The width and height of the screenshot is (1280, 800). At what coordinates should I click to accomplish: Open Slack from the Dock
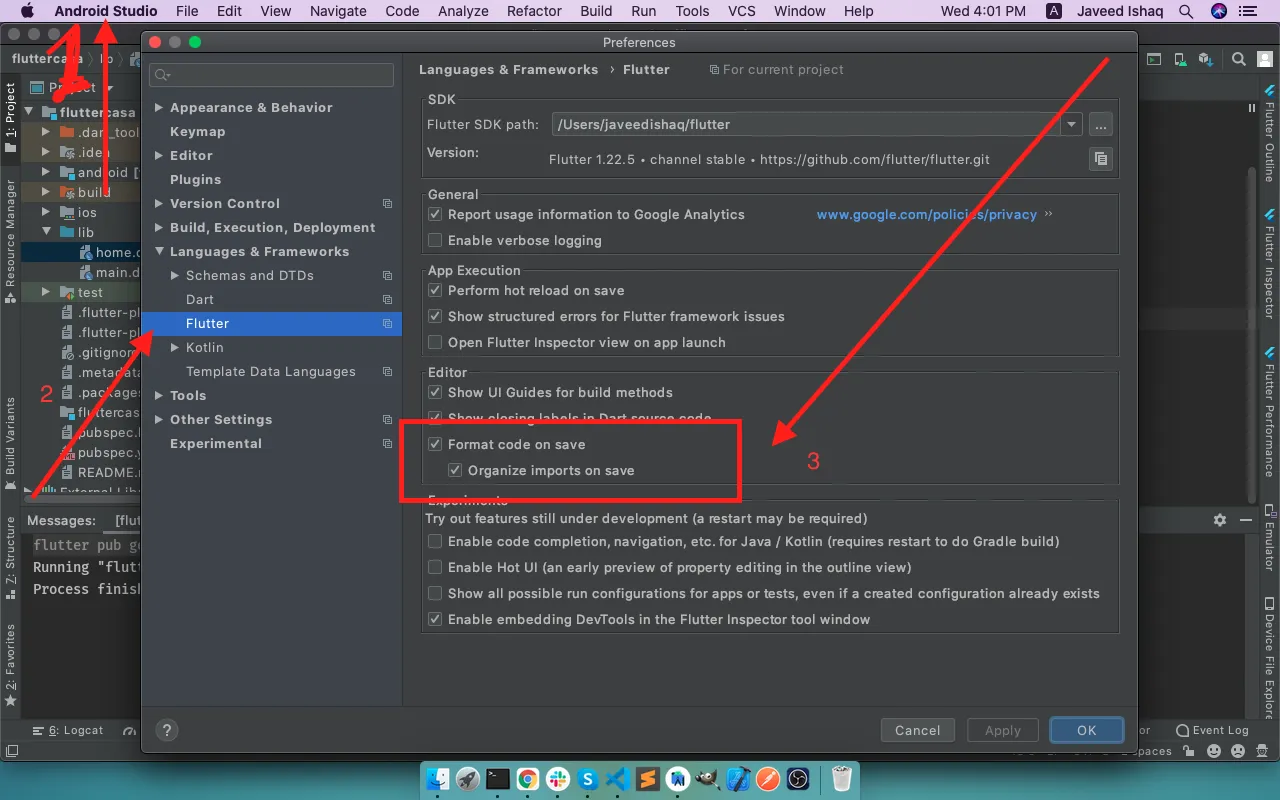pyautogui.click(x=557, y=779)
